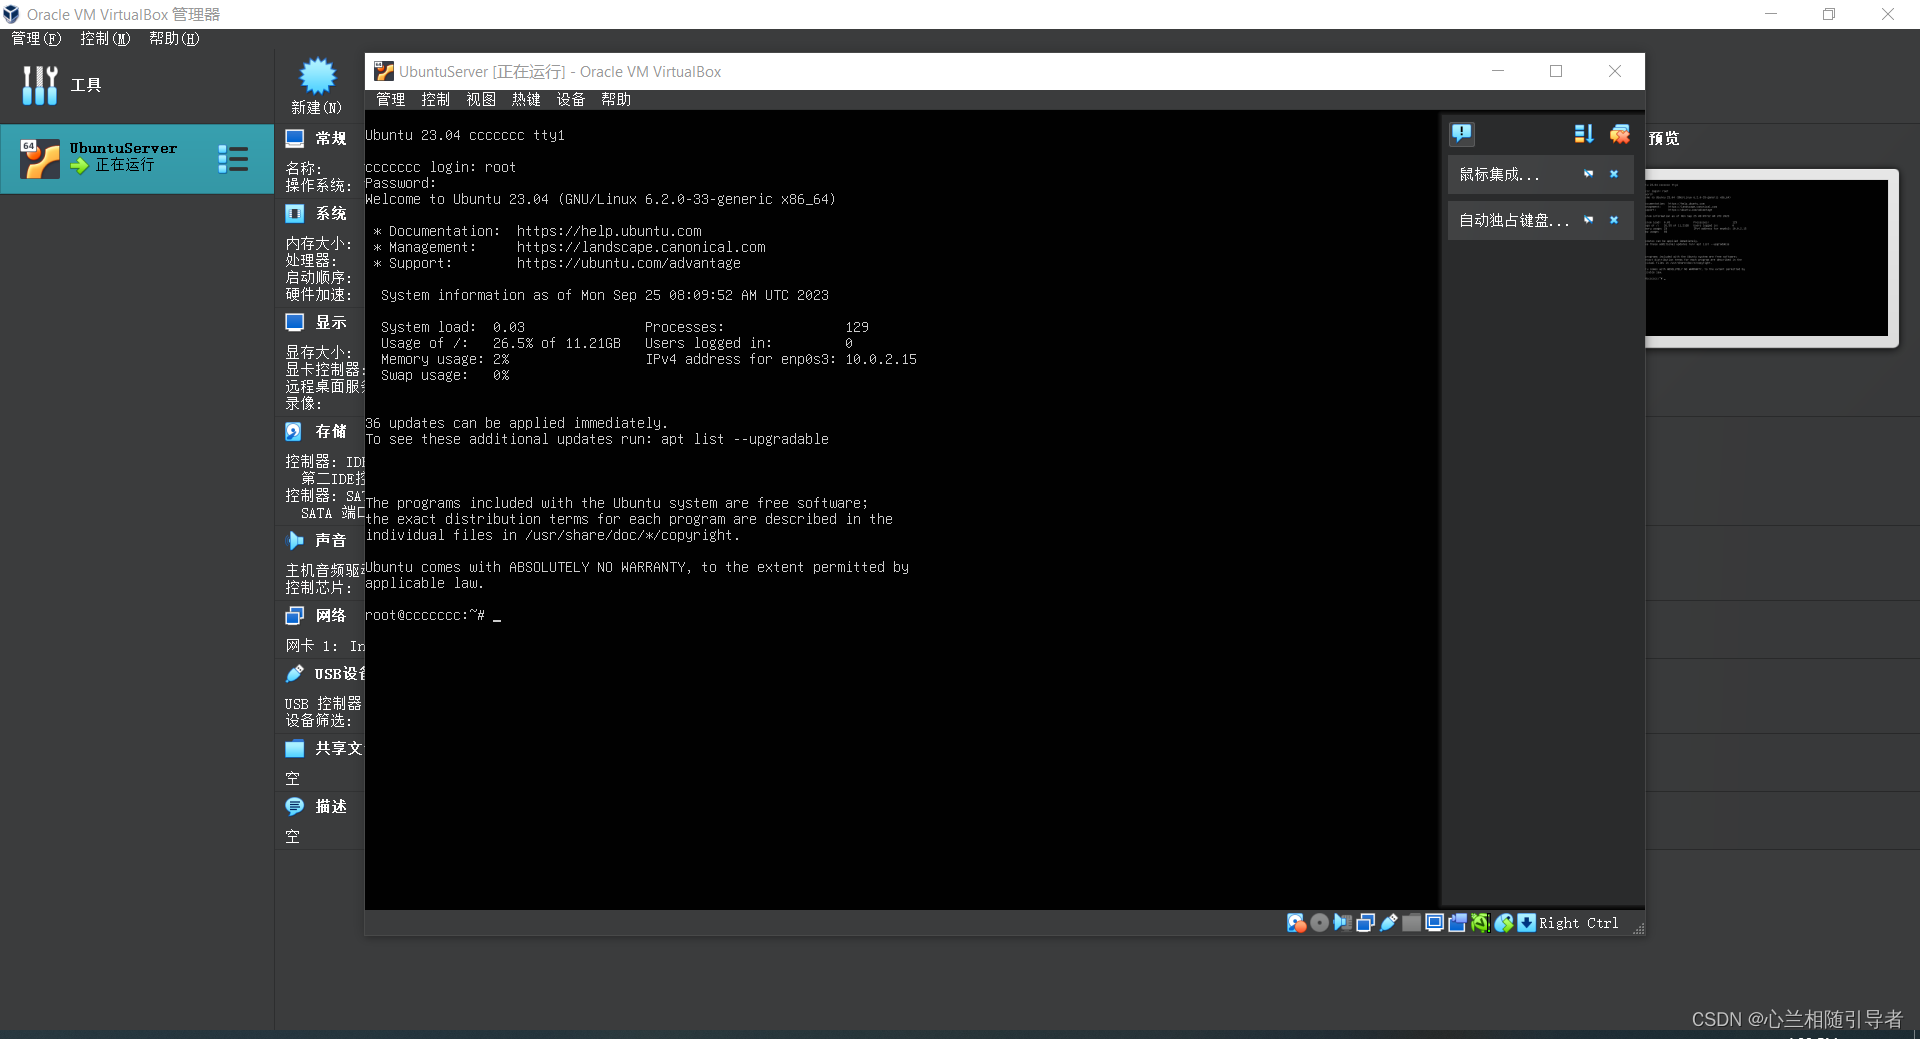Screen dimensions: 1920x1039
Task: Select the 显示 Display section icon in sidebar
Action: 294,322
